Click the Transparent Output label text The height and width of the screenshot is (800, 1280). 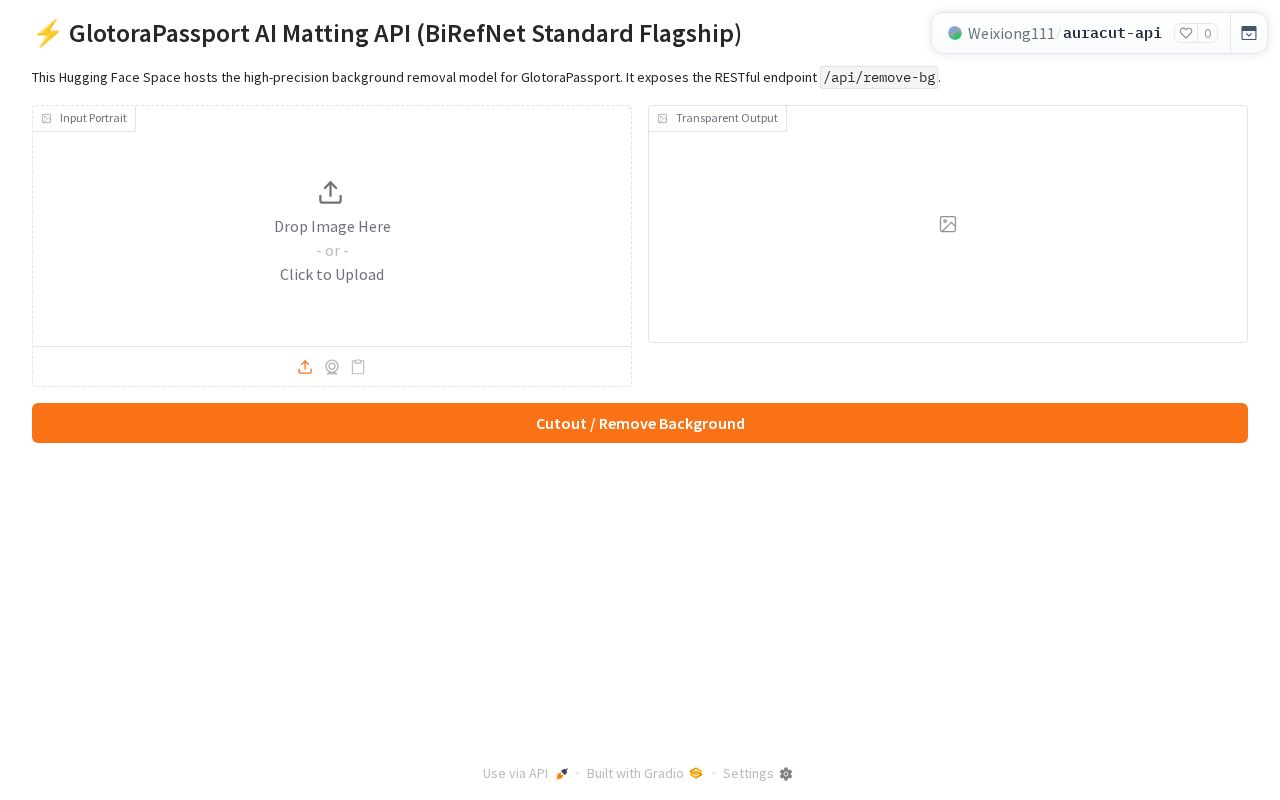(727, 118)
